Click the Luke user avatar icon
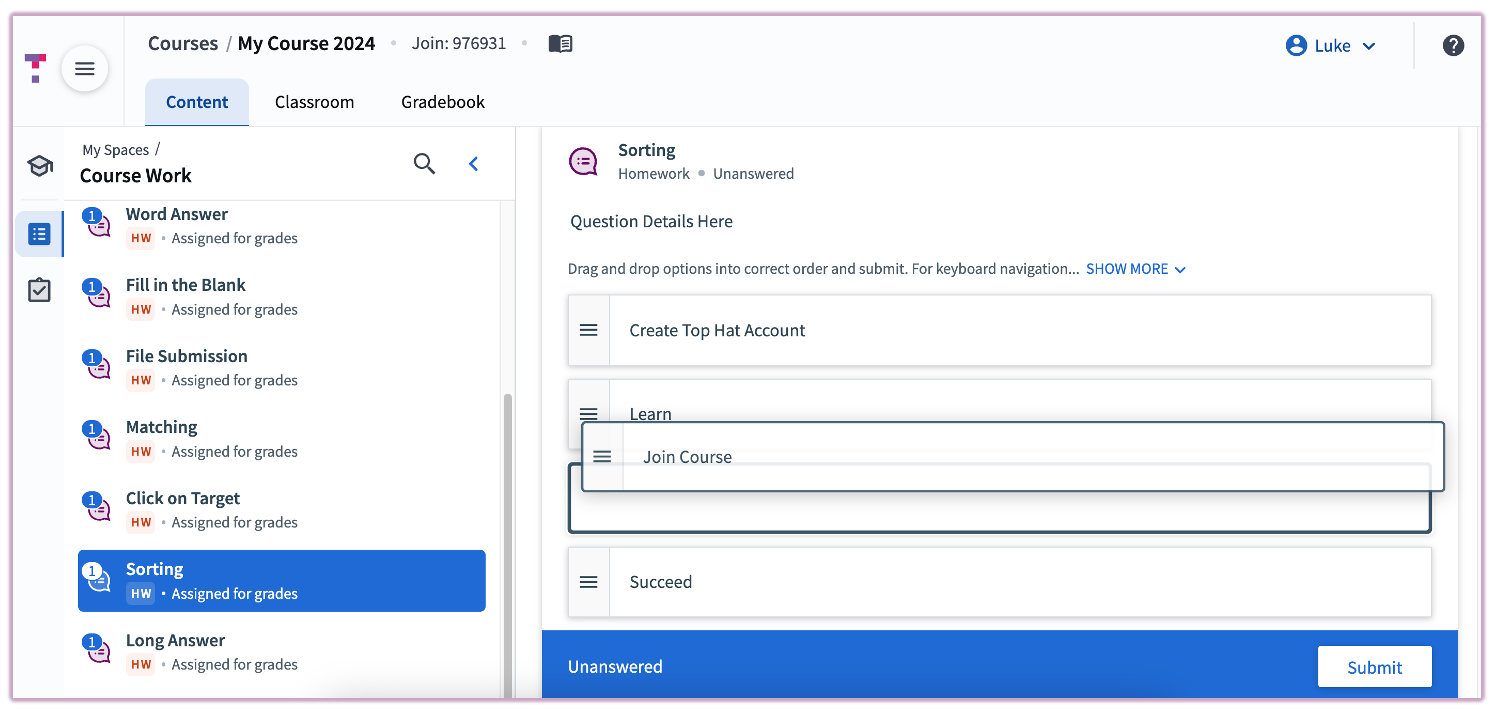This screenshot has width=1494, height=712. [x=1296, y=45]
